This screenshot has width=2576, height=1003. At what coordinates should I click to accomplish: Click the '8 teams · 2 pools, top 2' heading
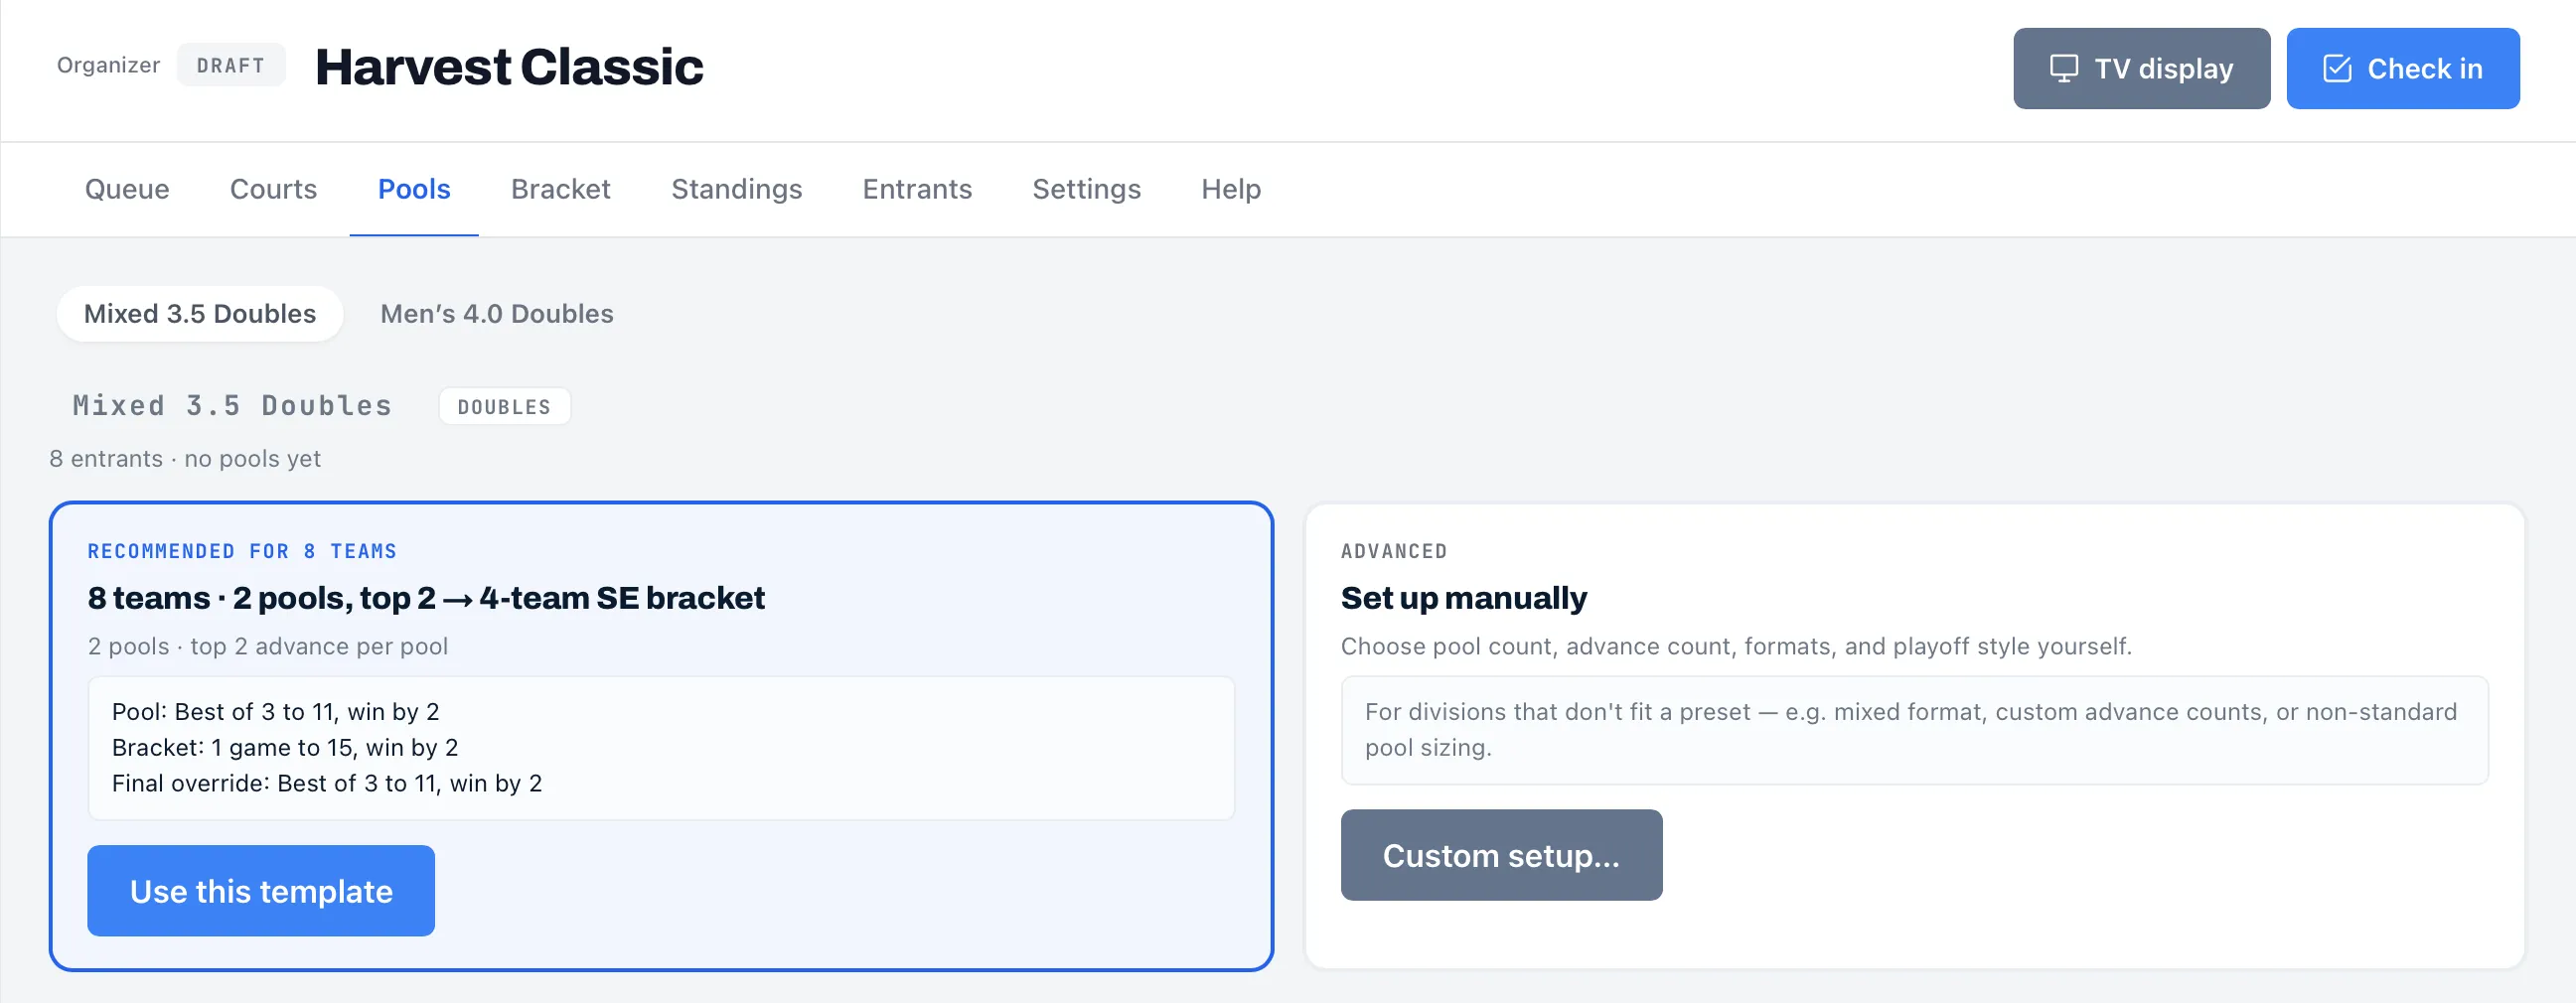[426, 597]
